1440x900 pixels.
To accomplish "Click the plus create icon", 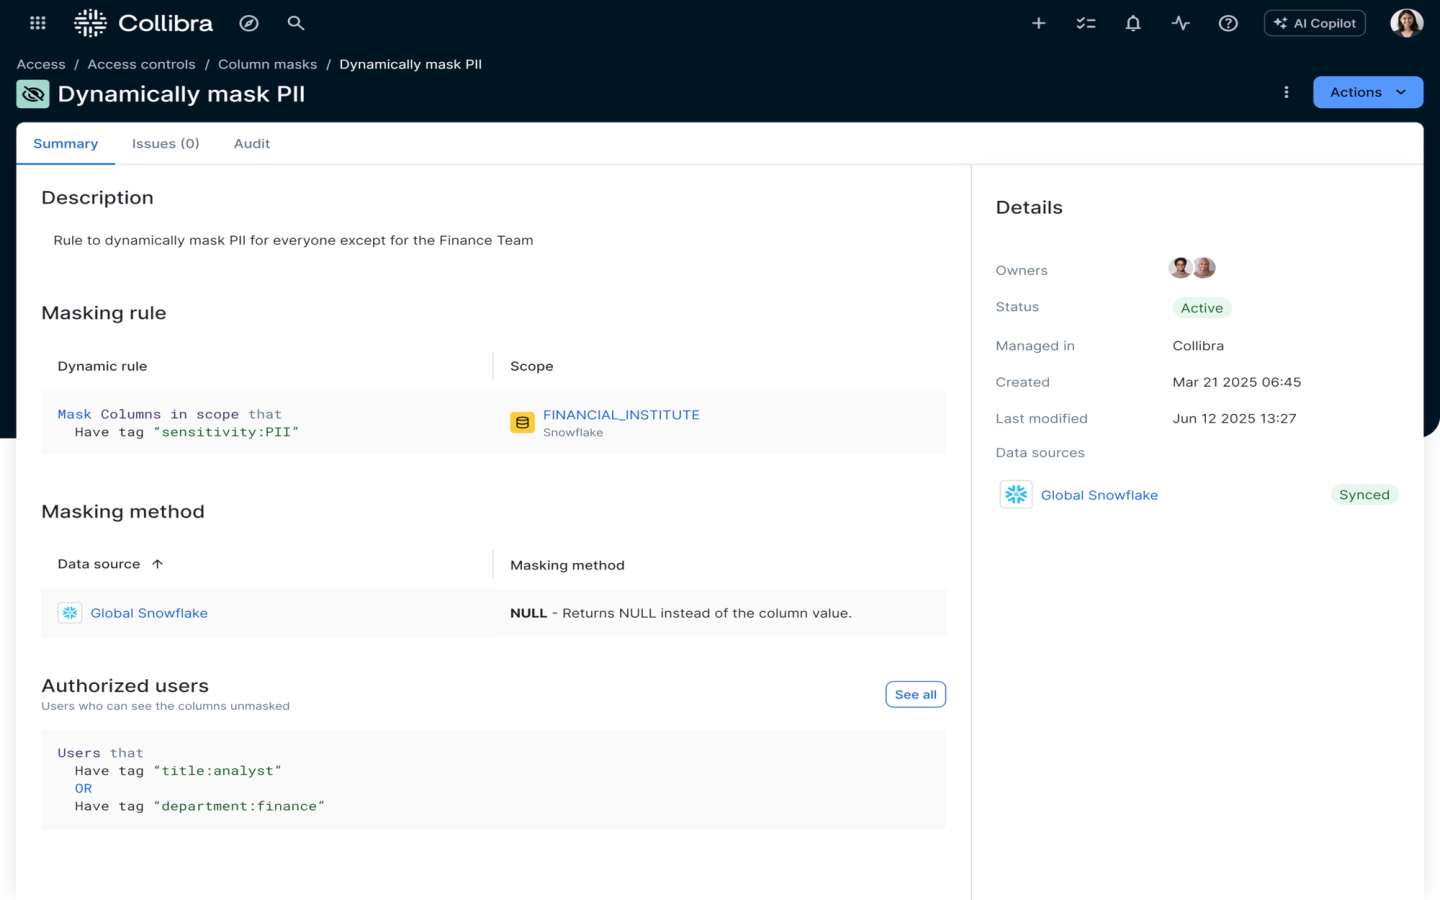I will [1039, 23].
